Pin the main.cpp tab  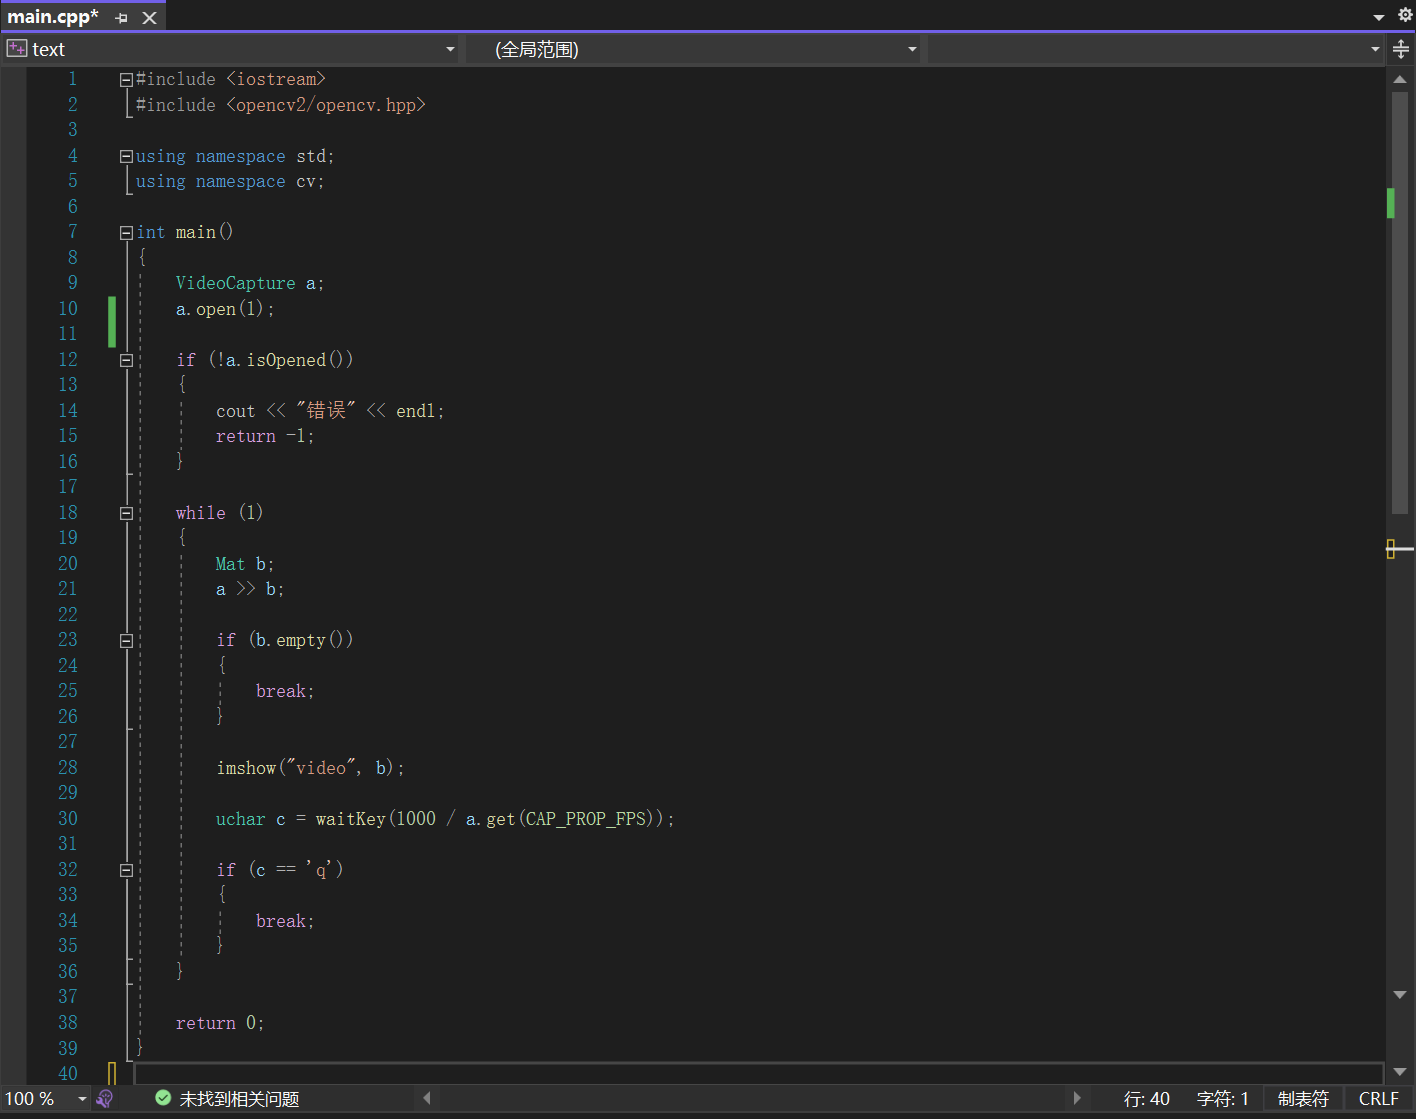(122, 18)
